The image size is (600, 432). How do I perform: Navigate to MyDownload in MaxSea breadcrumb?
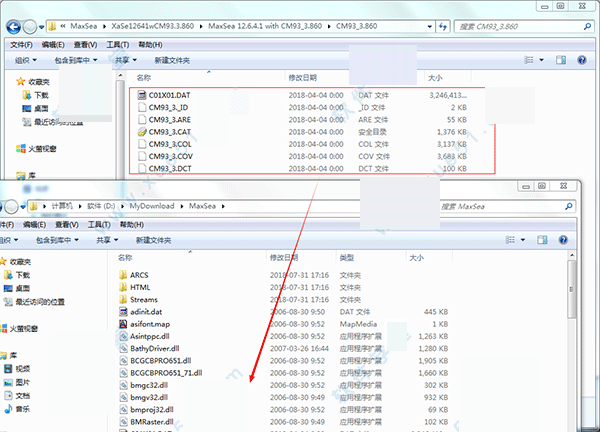coord(152,206)
